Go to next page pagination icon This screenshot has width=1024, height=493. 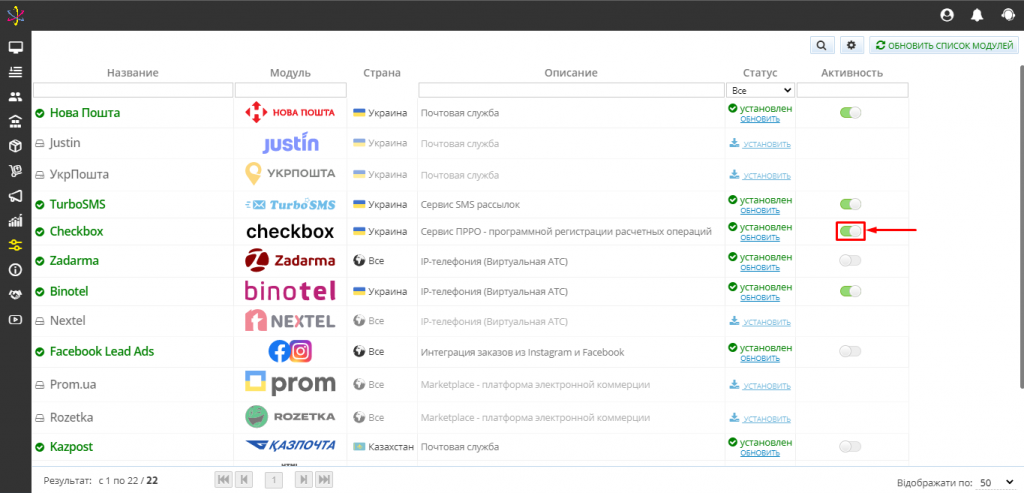click(x=304, y=480)
